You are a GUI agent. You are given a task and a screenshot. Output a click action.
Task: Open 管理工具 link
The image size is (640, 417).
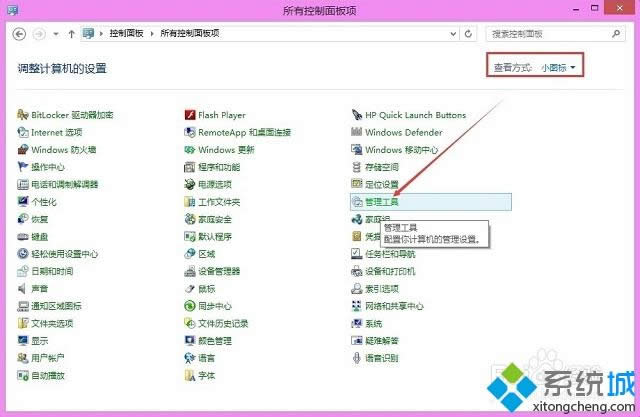[381, 201]
